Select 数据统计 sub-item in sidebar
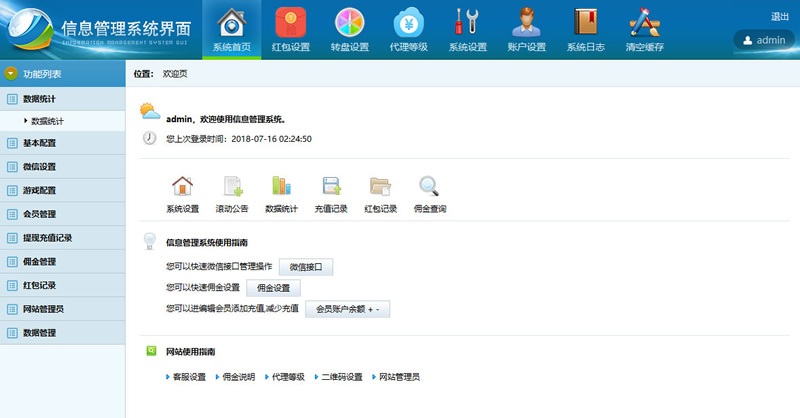Viewport: 800px width, 418px height. point(47,120)
